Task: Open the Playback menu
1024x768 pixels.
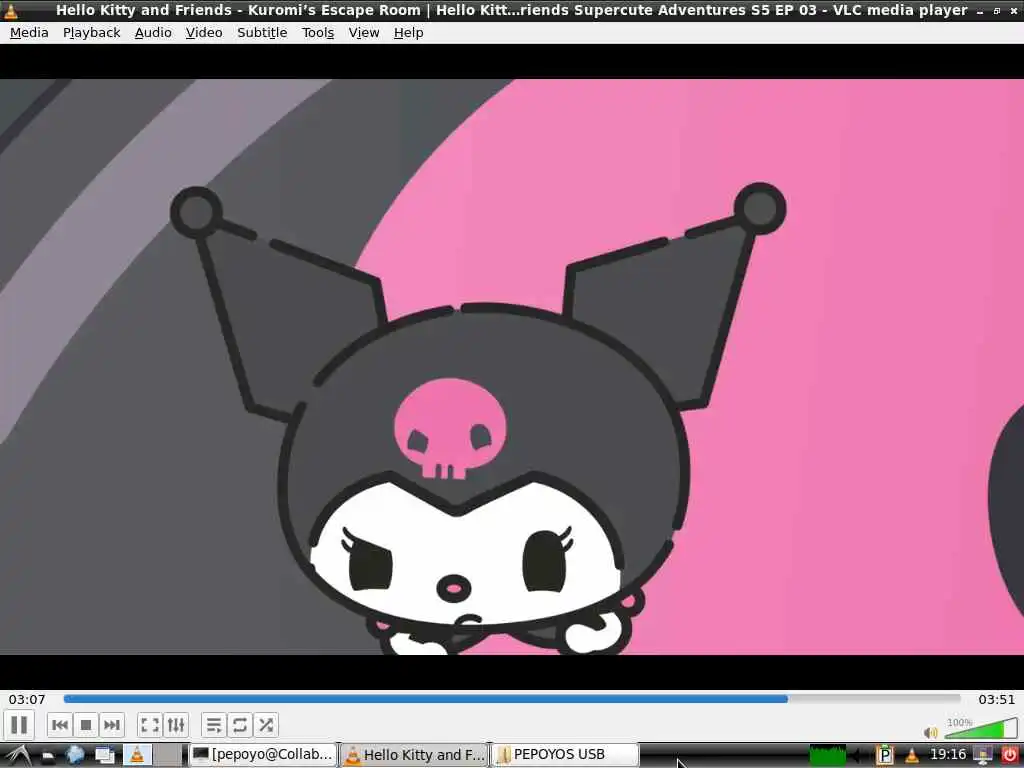Action: point(92,33)
